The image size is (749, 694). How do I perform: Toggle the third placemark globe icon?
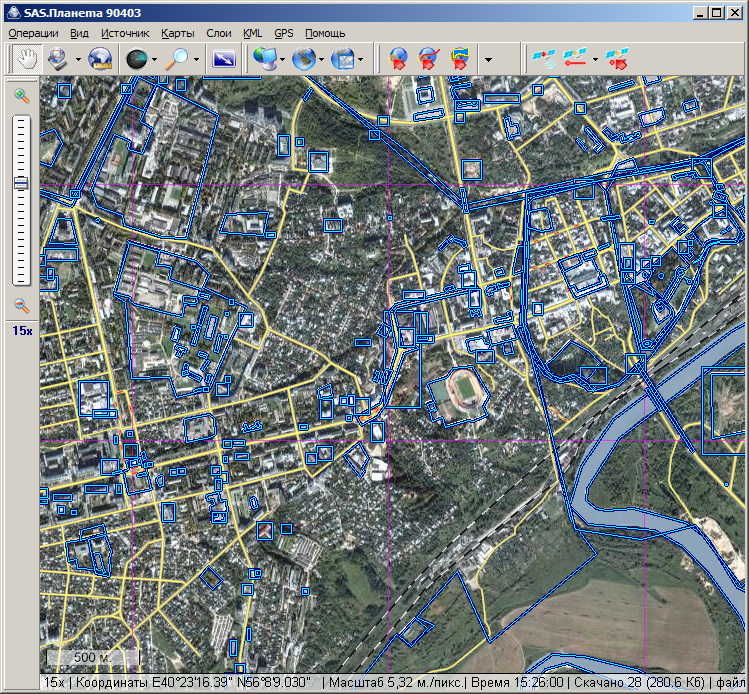(460, 59)
